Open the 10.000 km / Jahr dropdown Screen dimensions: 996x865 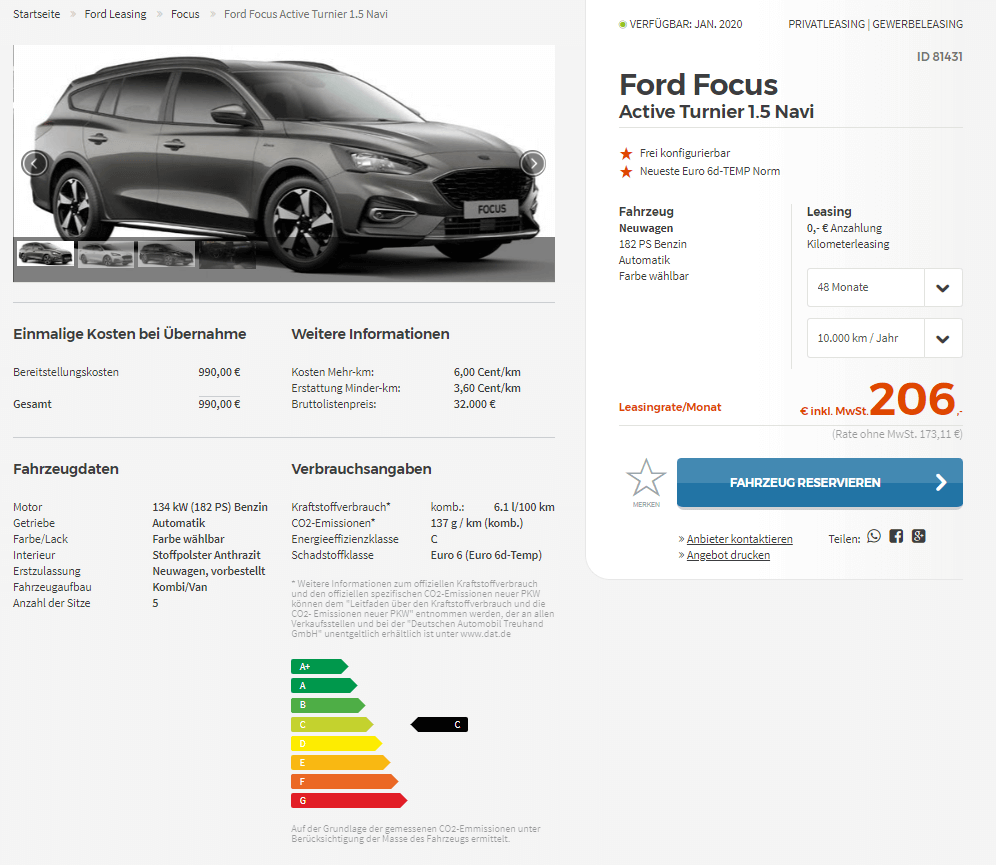click(x=884, y=338)
